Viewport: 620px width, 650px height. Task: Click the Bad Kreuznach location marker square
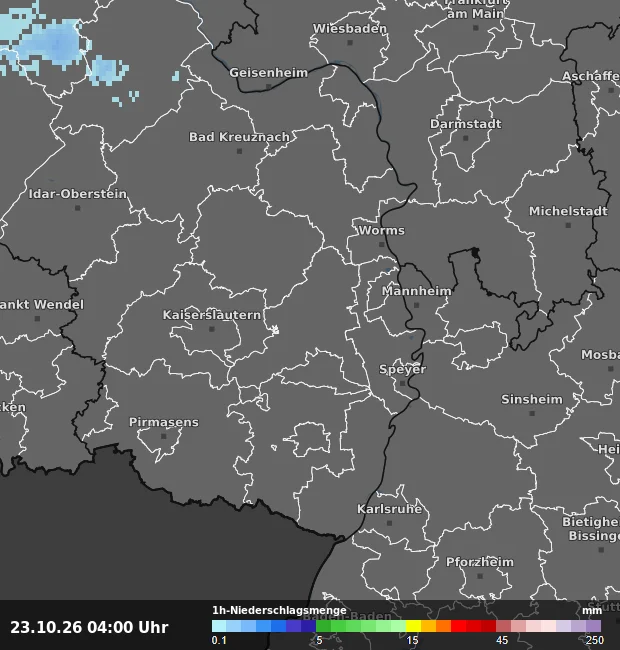(x=239, y=151)
